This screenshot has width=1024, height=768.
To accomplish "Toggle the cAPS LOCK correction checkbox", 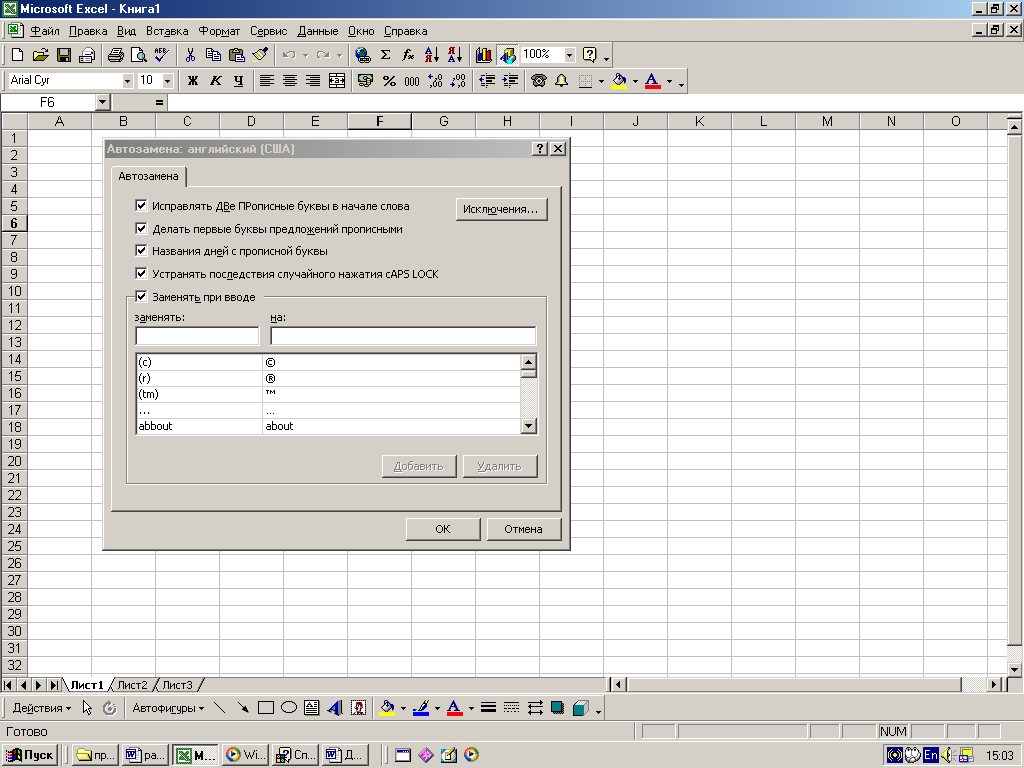I will coord(141,274).
